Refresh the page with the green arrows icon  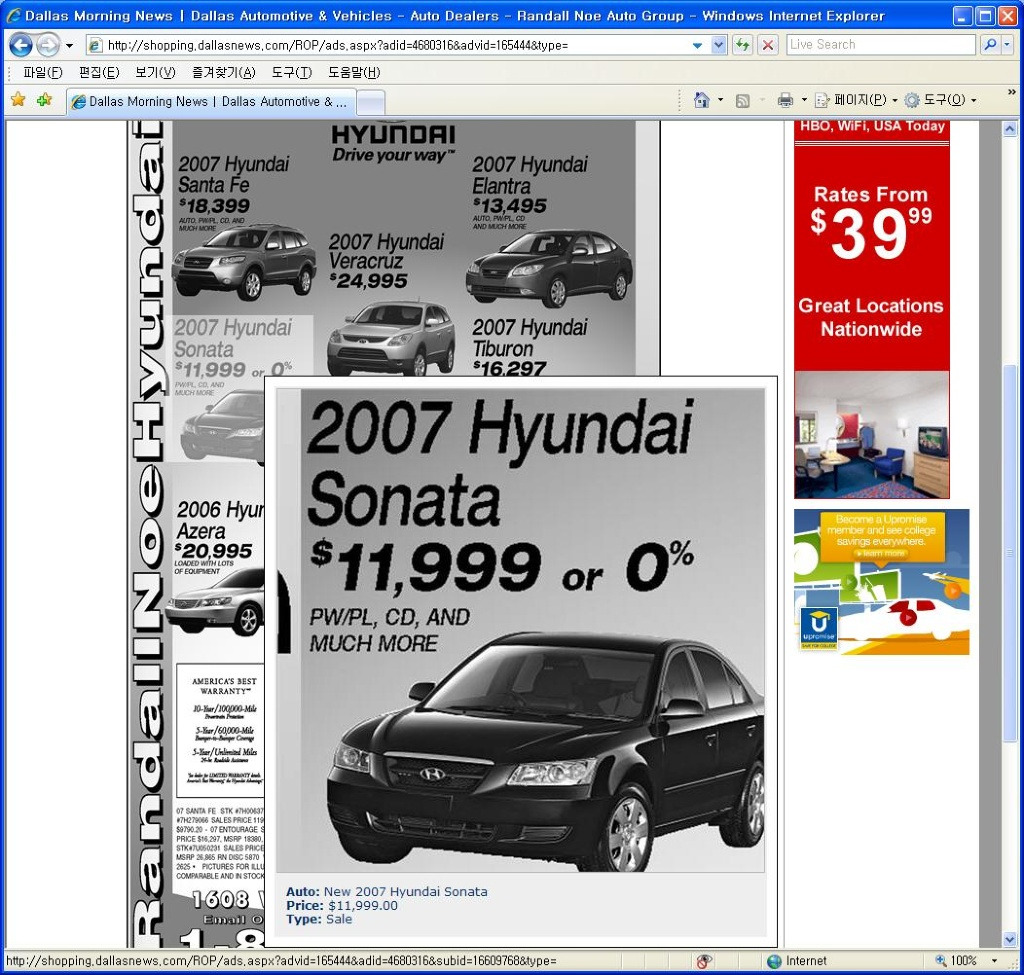tap(743, 45)
